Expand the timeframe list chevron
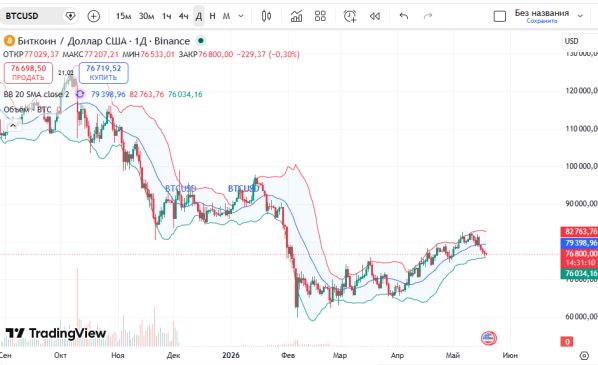The image size is (598, 365). (241, 16)
